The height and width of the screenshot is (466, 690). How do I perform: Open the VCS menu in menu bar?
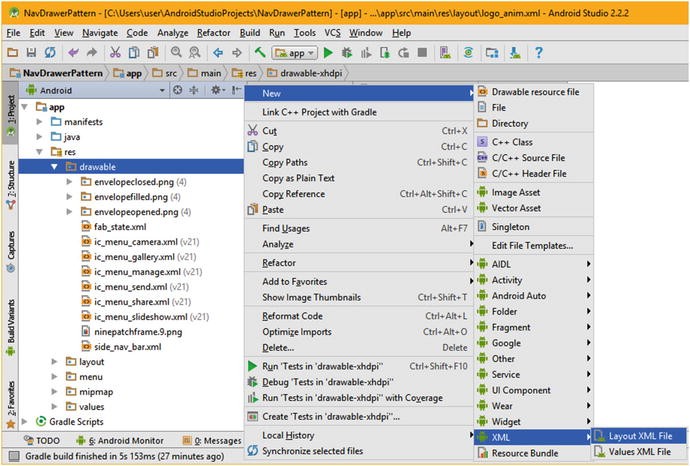(332, 33)
